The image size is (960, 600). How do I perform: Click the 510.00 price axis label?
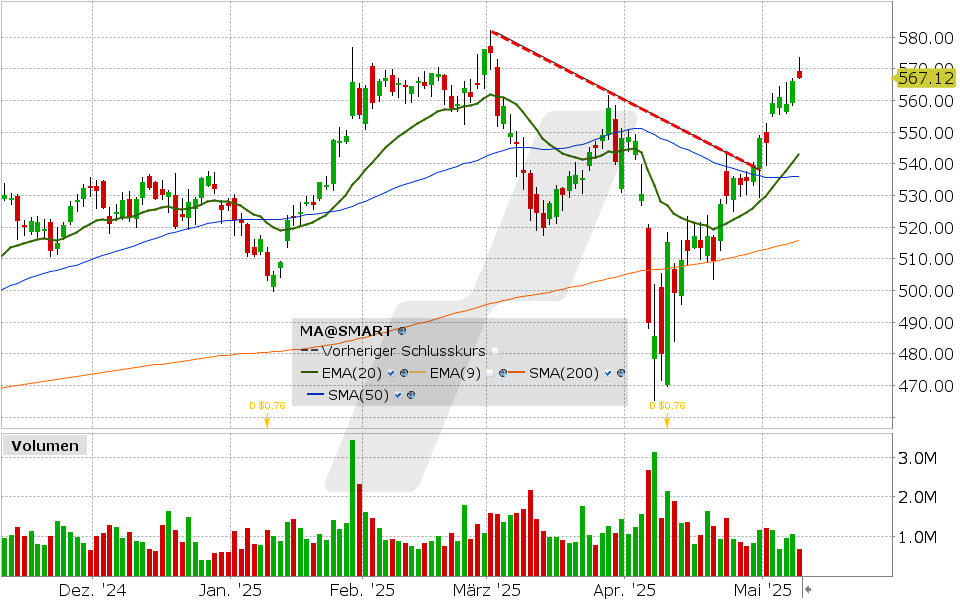point(925,259)
